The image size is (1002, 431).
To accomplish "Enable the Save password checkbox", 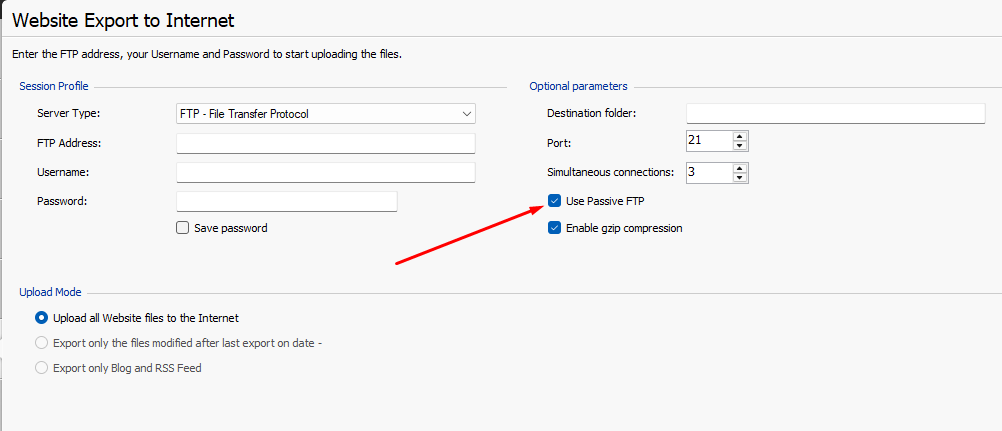I will pos(182,228).
